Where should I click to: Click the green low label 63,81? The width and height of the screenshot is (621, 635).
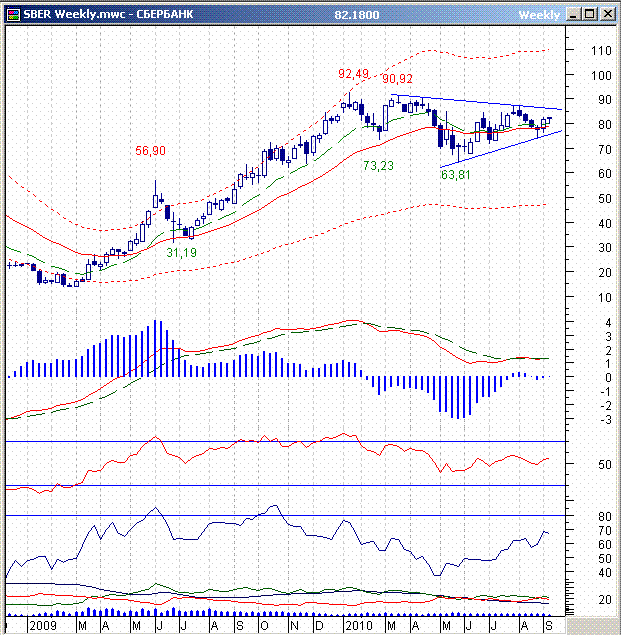pyautogui.click(x=455, y=175)
